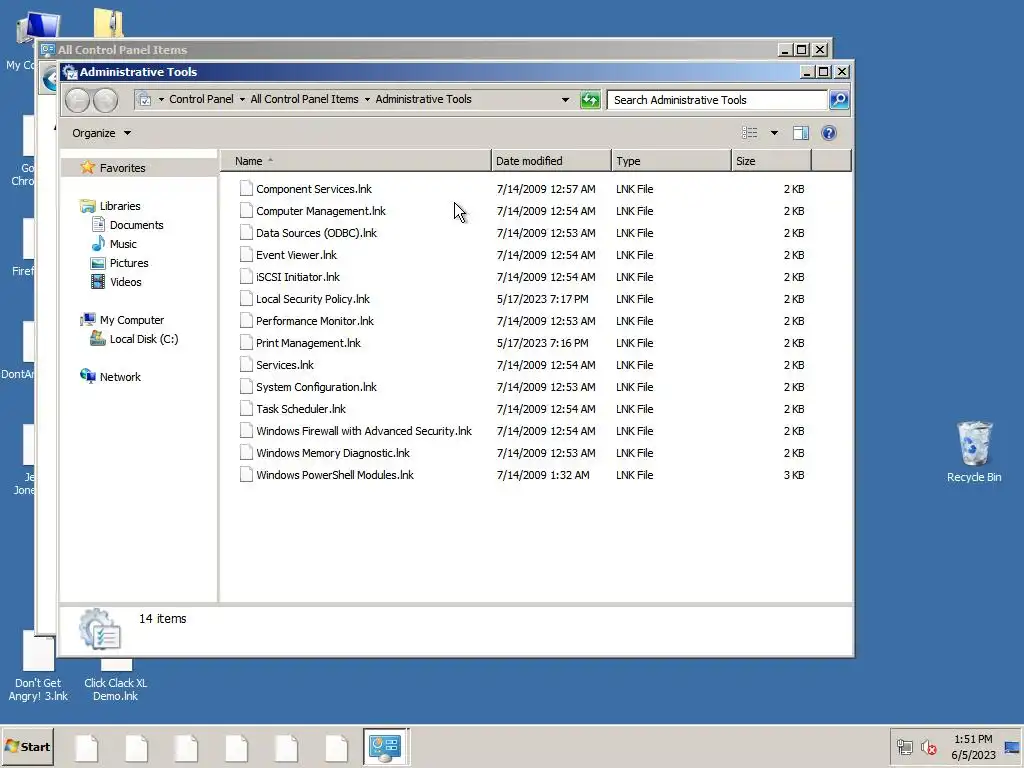The image size is (1024, 768).
Task: Click the Music note icon in sidebar
Action: (98, 244)
